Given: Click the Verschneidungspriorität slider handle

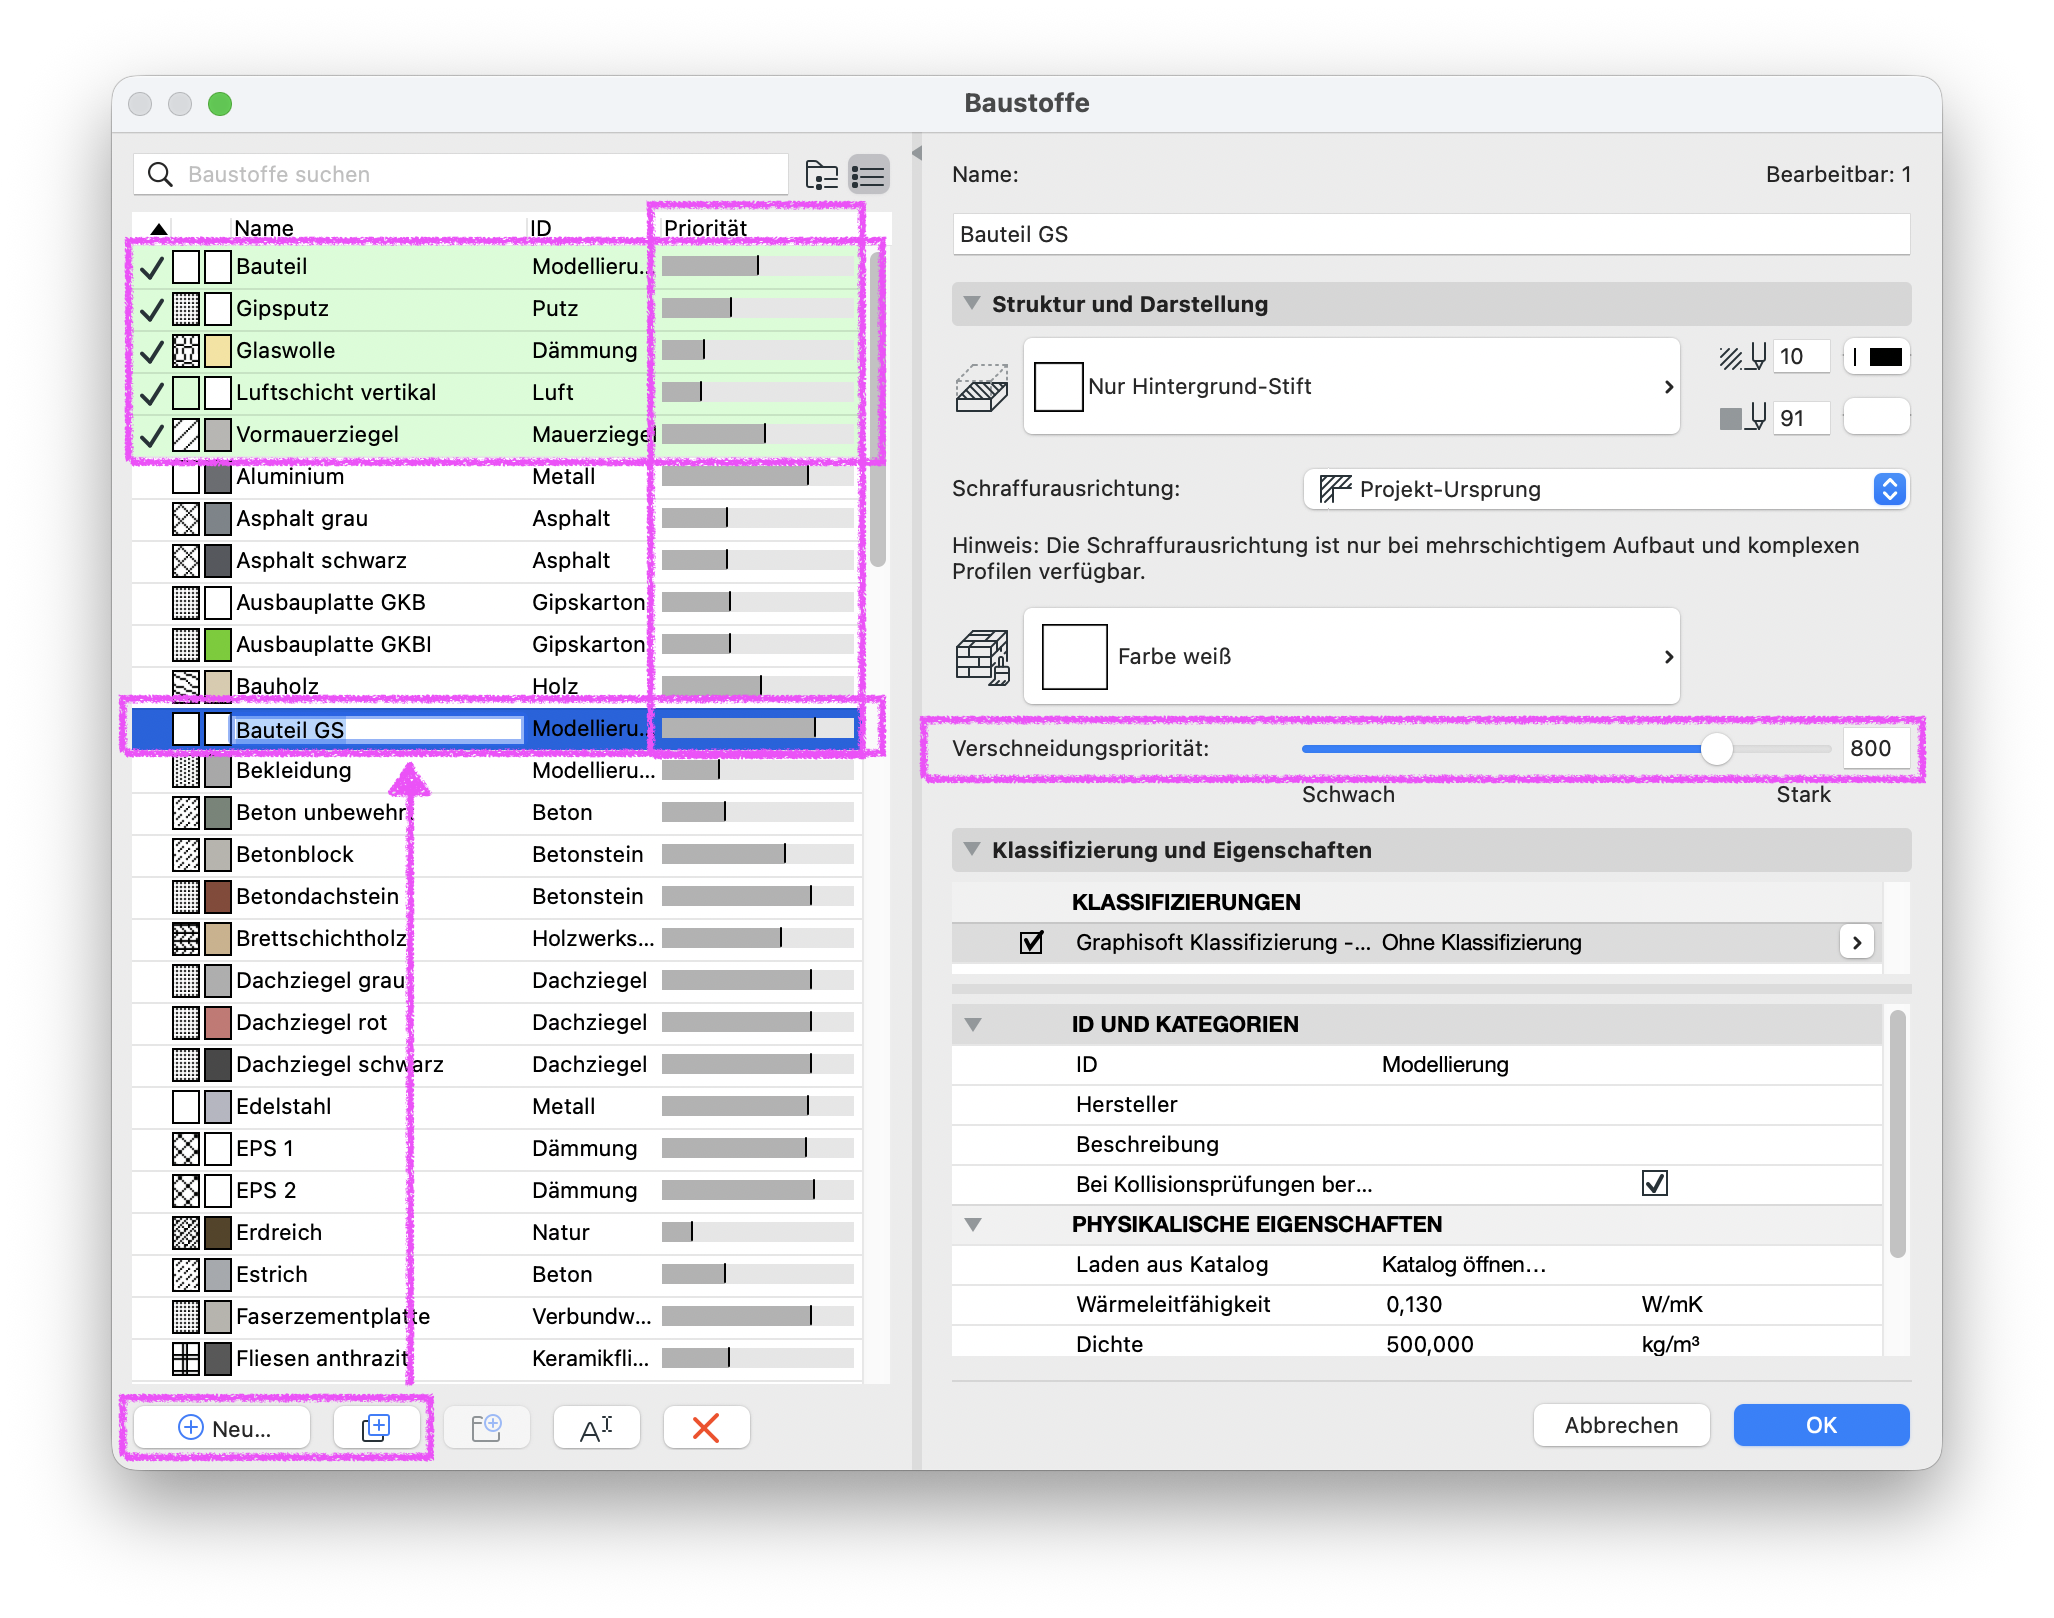Looking at the screenshot, I should tap(1716, 748).
